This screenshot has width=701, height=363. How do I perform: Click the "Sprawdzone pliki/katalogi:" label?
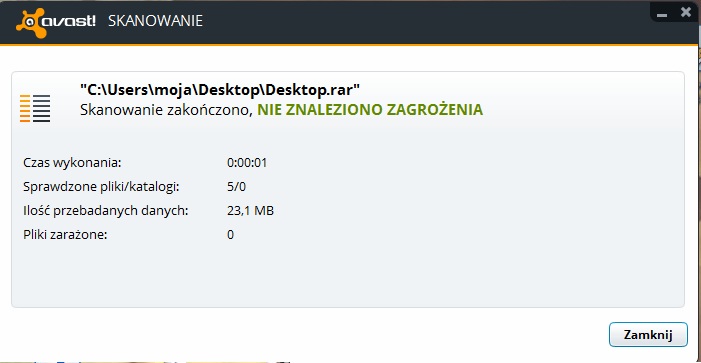101,187
